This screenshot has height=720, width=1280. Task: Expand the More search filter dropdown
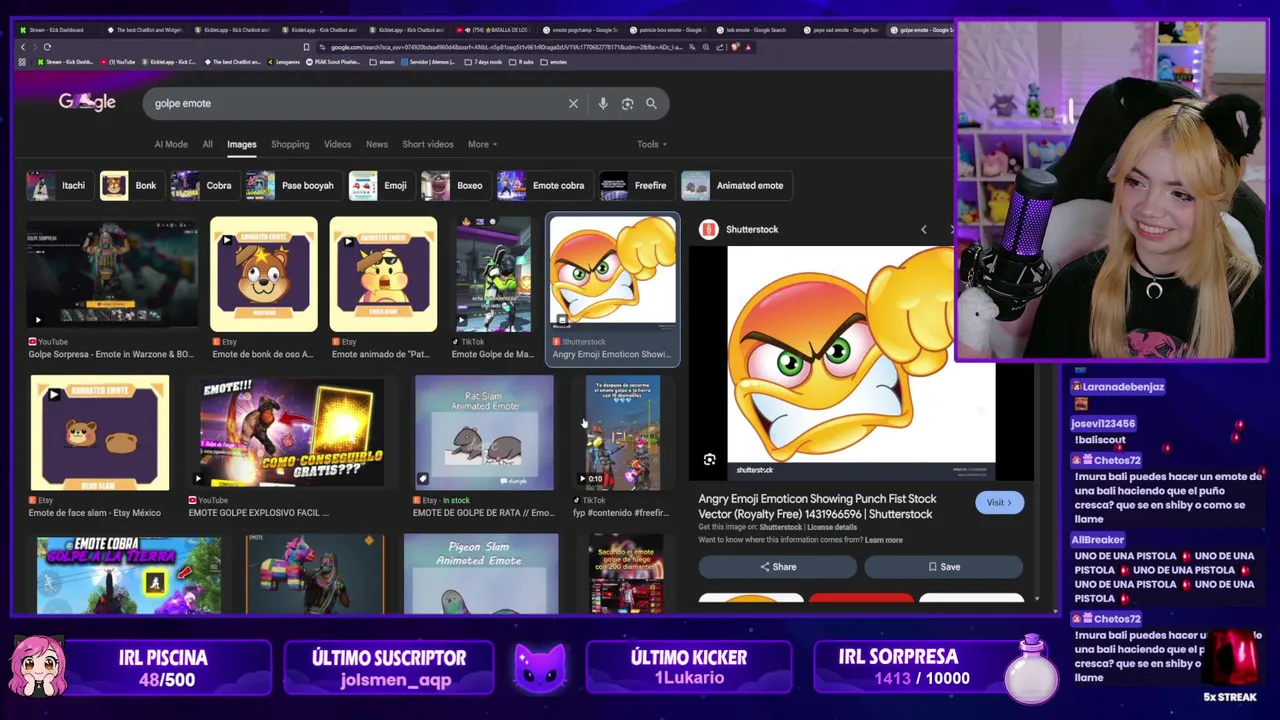(x=483, y=144)
